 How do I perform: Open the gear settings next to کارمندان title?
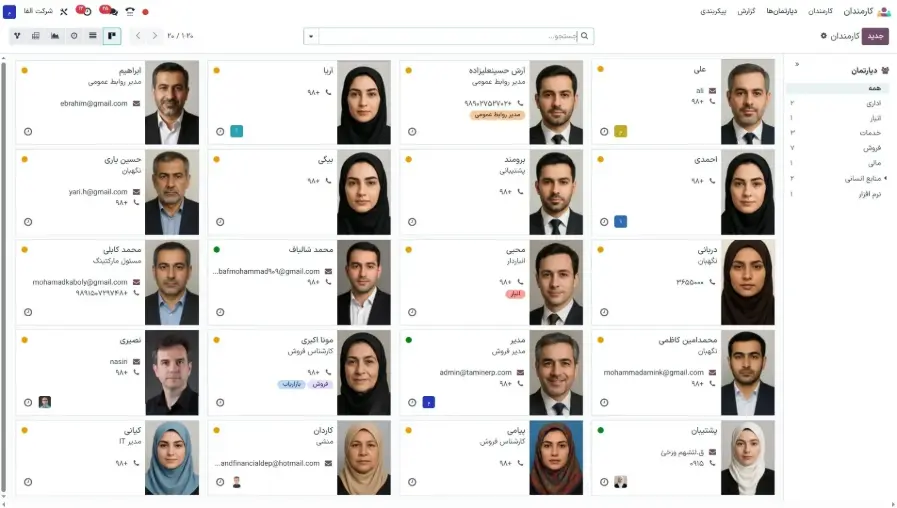[824, 35]
